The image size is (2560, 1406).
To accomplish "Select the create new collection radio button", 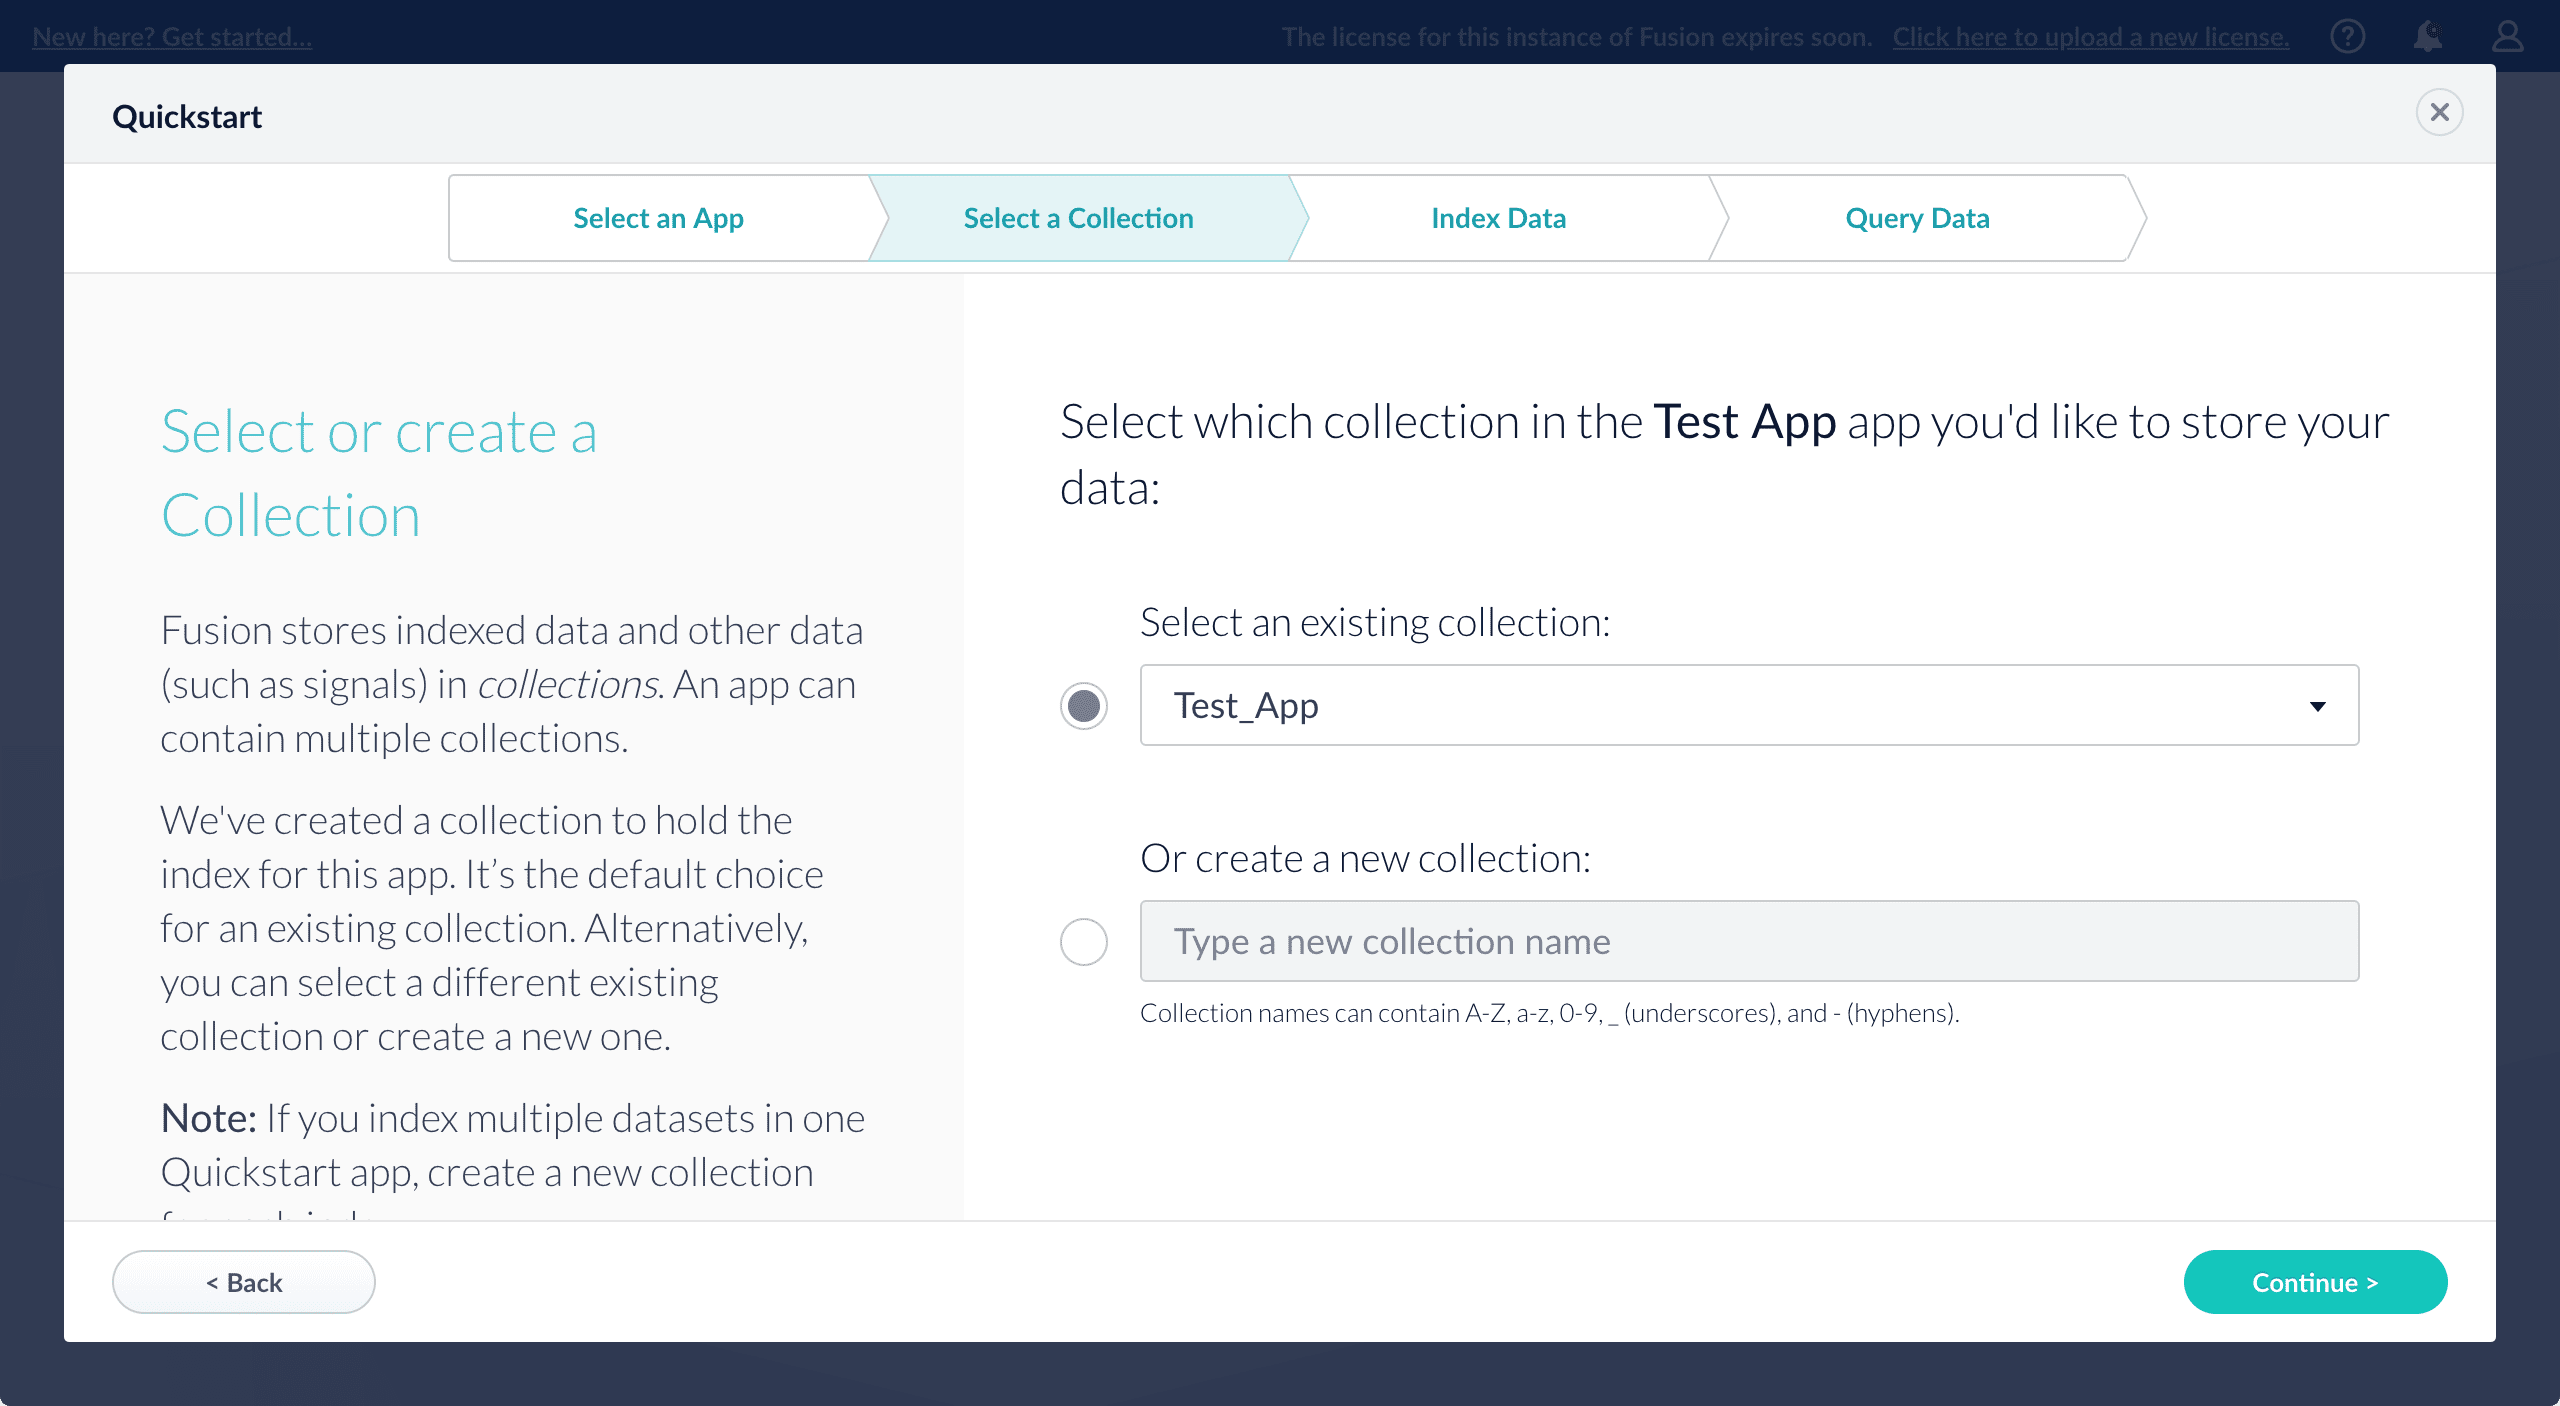I will coord(1083,942).
